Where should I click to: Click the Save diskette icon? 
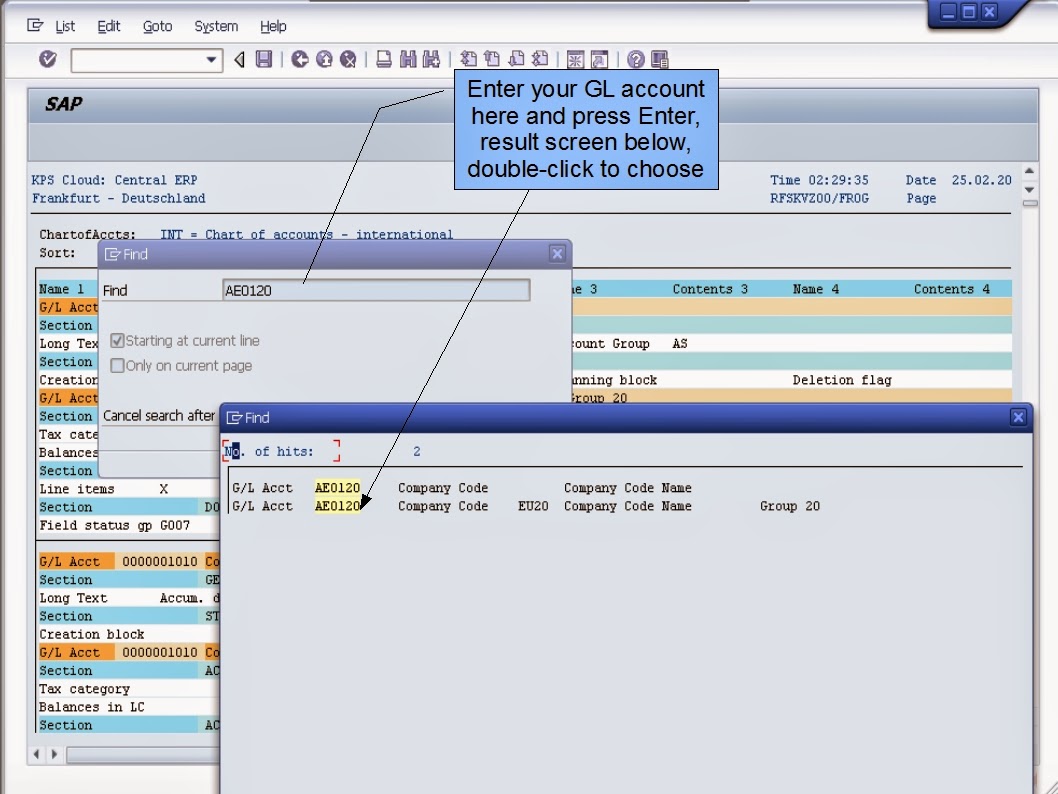click(264, 59)
